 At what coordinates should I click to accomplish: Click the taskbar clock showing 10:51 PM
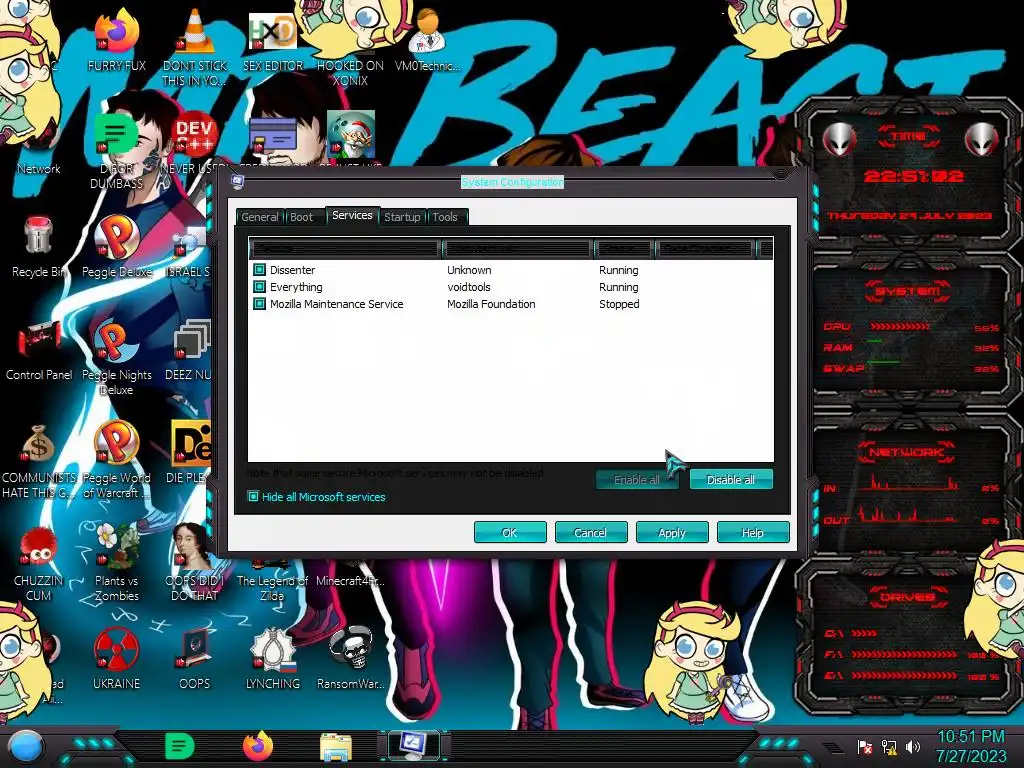pyautogui.click(x=971, y=746)
